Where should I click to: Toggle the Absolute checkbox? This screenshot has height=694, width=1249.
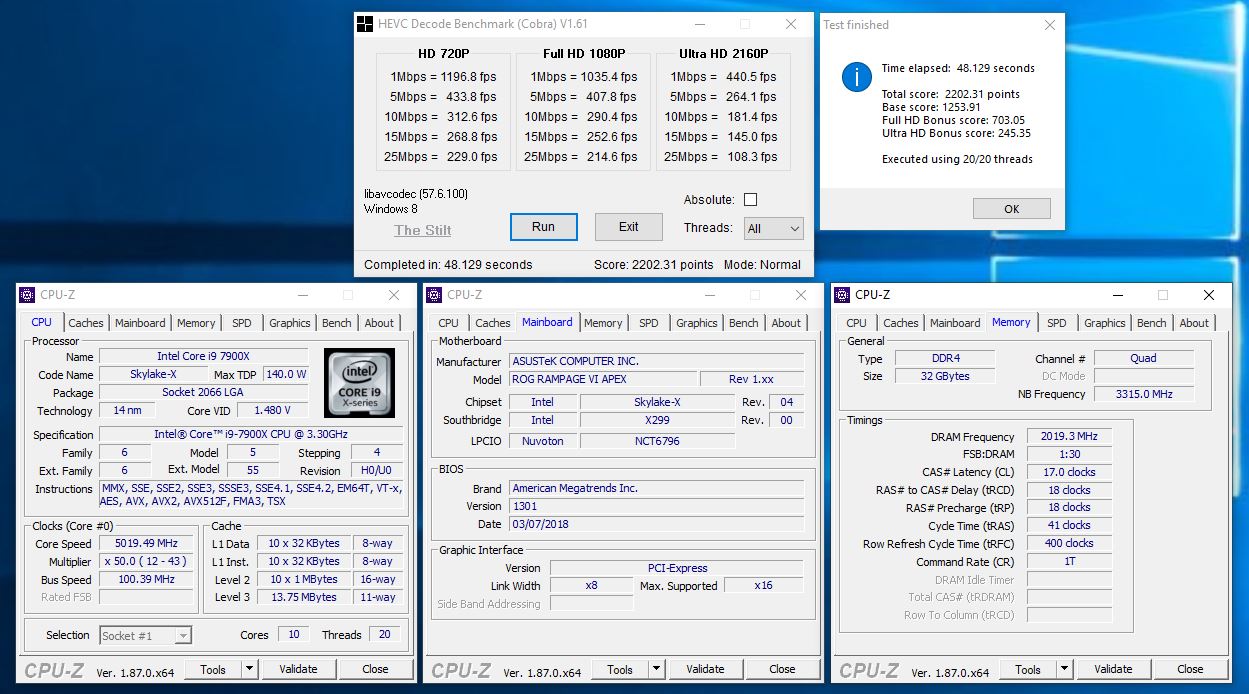[x=750, y=200]
